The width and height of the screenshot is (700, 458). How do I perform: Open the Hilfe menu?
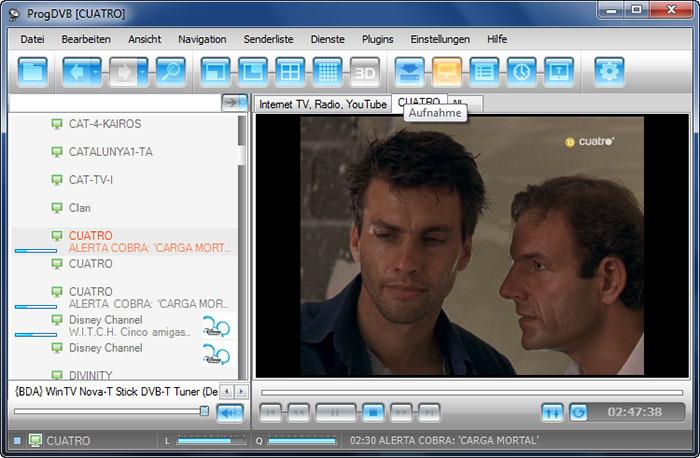[x=496, y=39]
